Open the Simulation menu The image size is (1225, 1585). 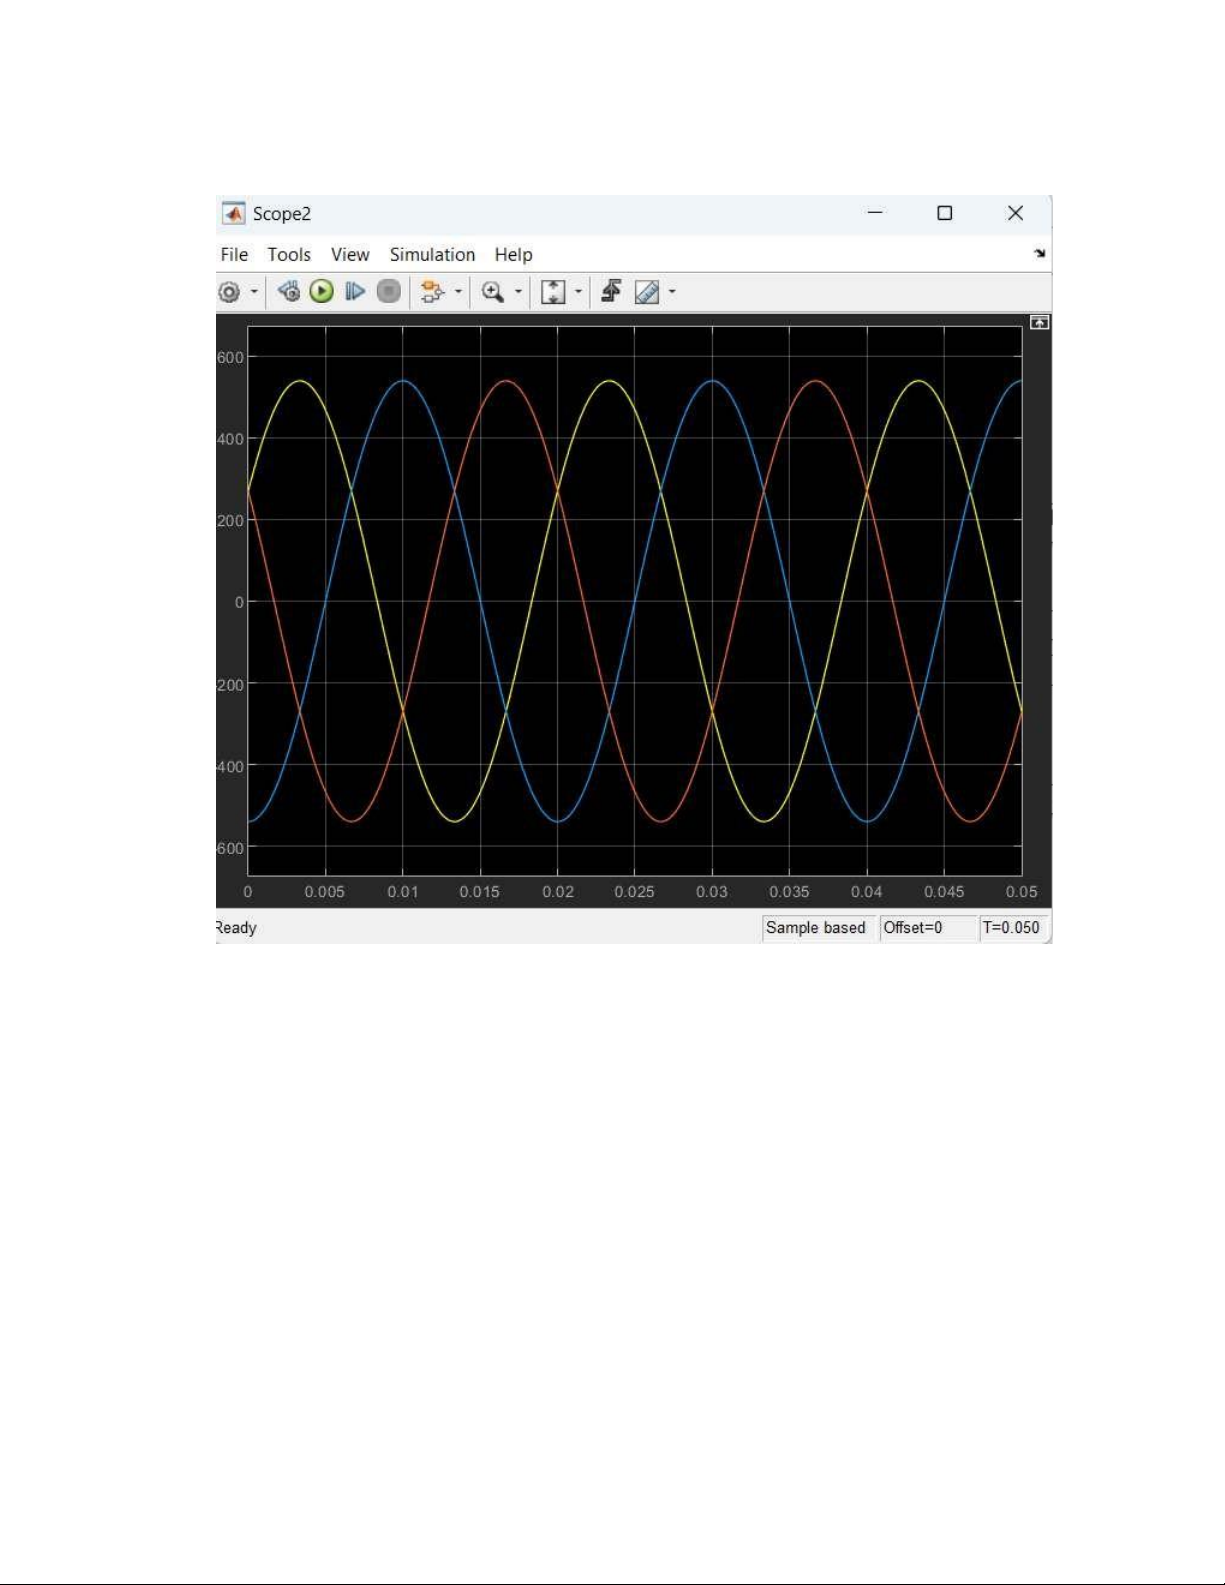pyautogui.click(x=432, y=255)
